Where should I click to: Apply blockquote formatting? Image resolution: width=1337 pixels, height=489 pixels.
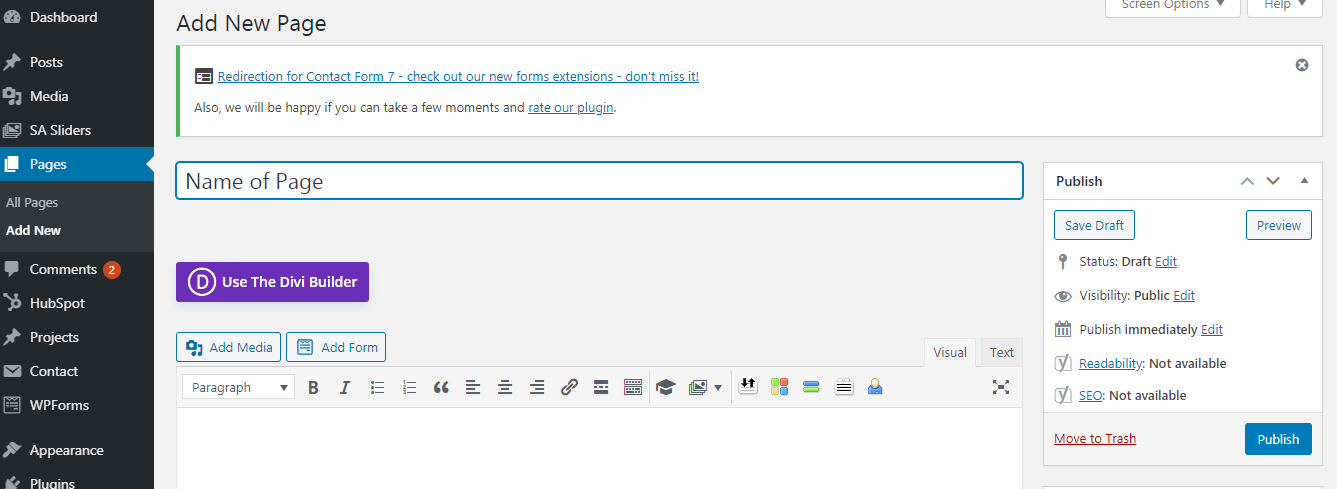(x=441, y=388)
